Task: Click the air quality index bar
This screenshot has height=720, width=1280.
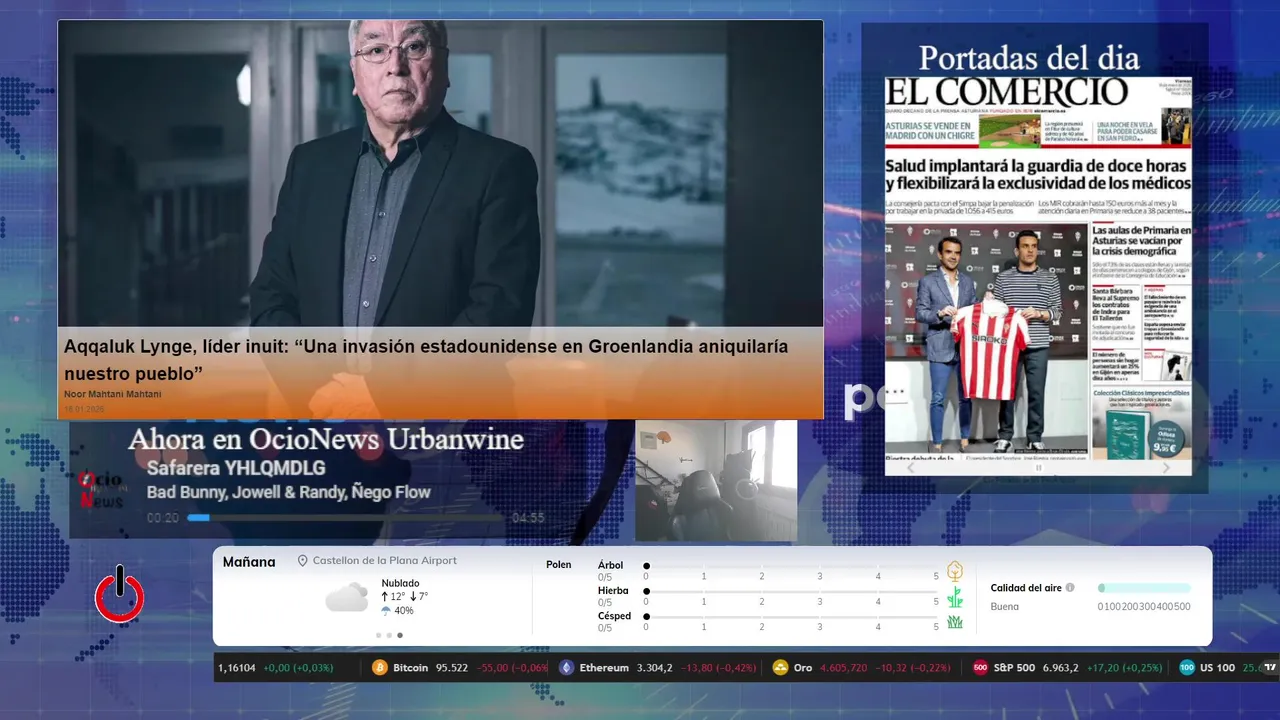Action: click(1144, 588)
